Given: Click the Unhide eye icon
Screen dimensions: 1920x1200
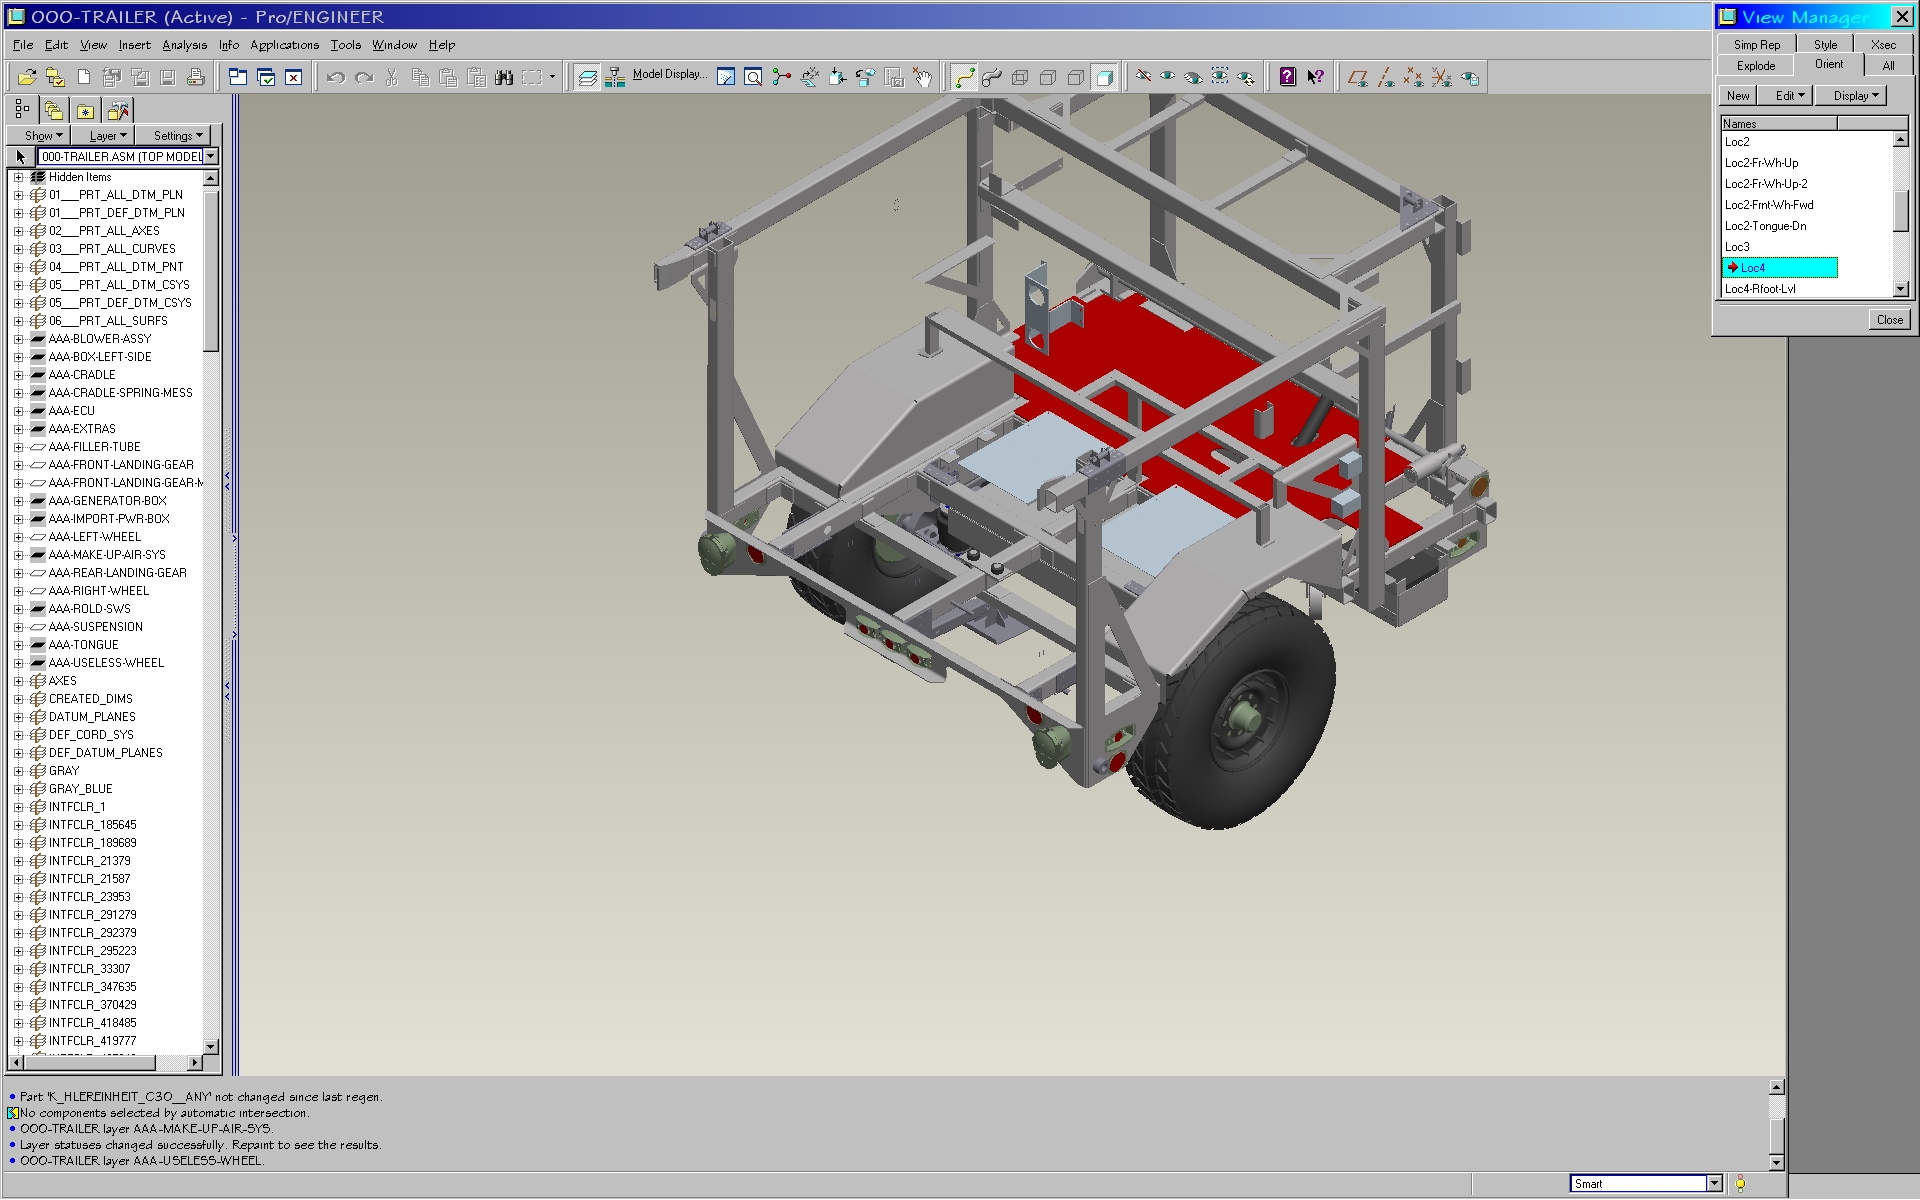Looking at the screenshot, I should (x=1167, y=77).
